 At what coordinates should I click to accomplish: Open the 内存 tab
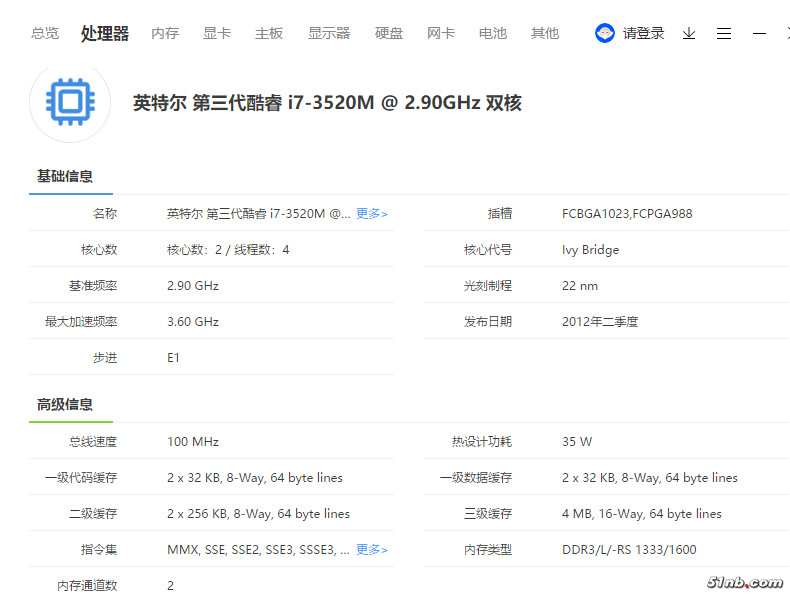165,33
